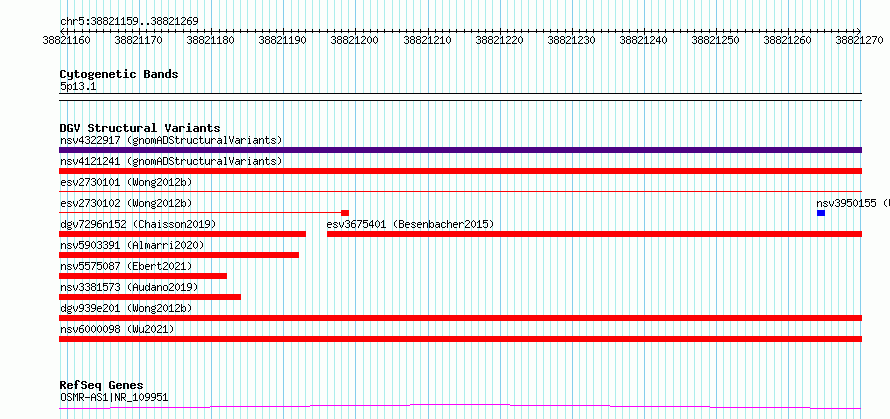Click the ruler tick label 38821210
The height and width of the screenshot is (419, 890).
tap(427, 40)
